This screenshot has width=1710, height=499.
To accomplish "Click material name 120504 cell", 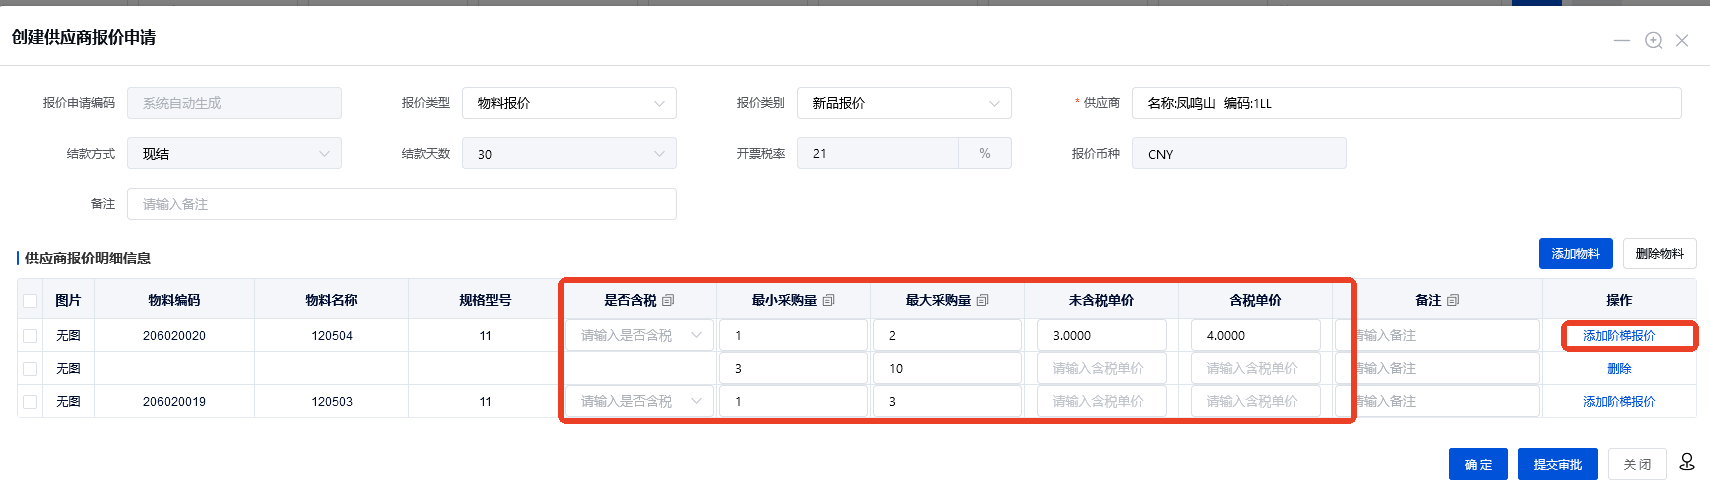I will (332, 336).
